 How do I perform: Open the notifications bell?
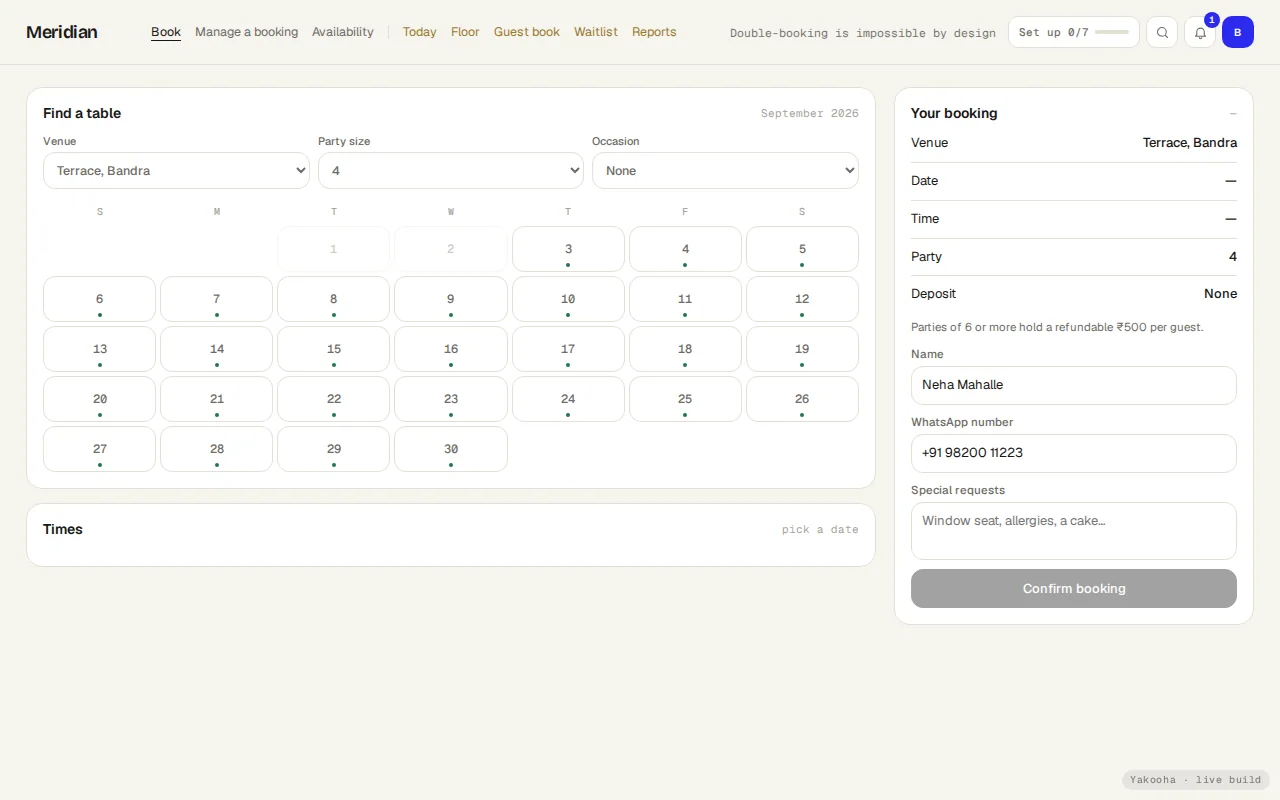1200,32
